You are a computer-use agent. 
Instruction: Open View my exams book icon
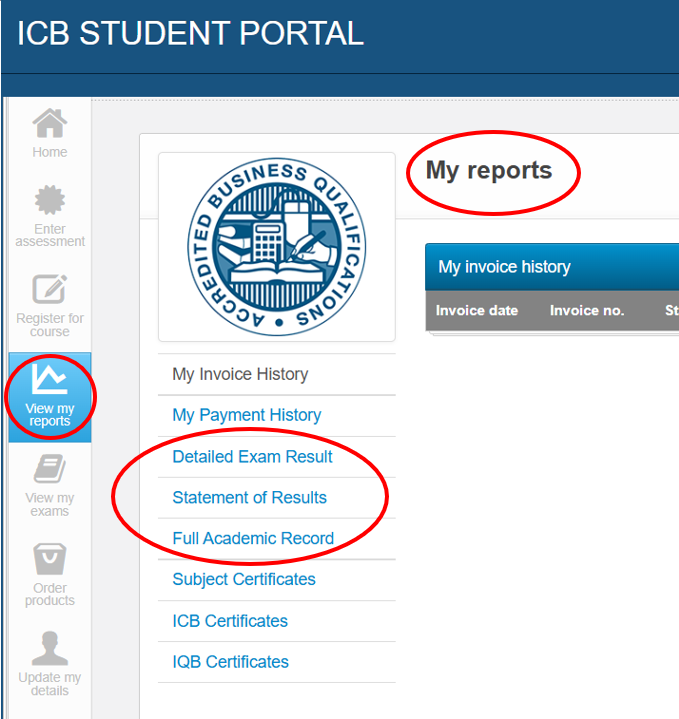[x=50, y=469]
